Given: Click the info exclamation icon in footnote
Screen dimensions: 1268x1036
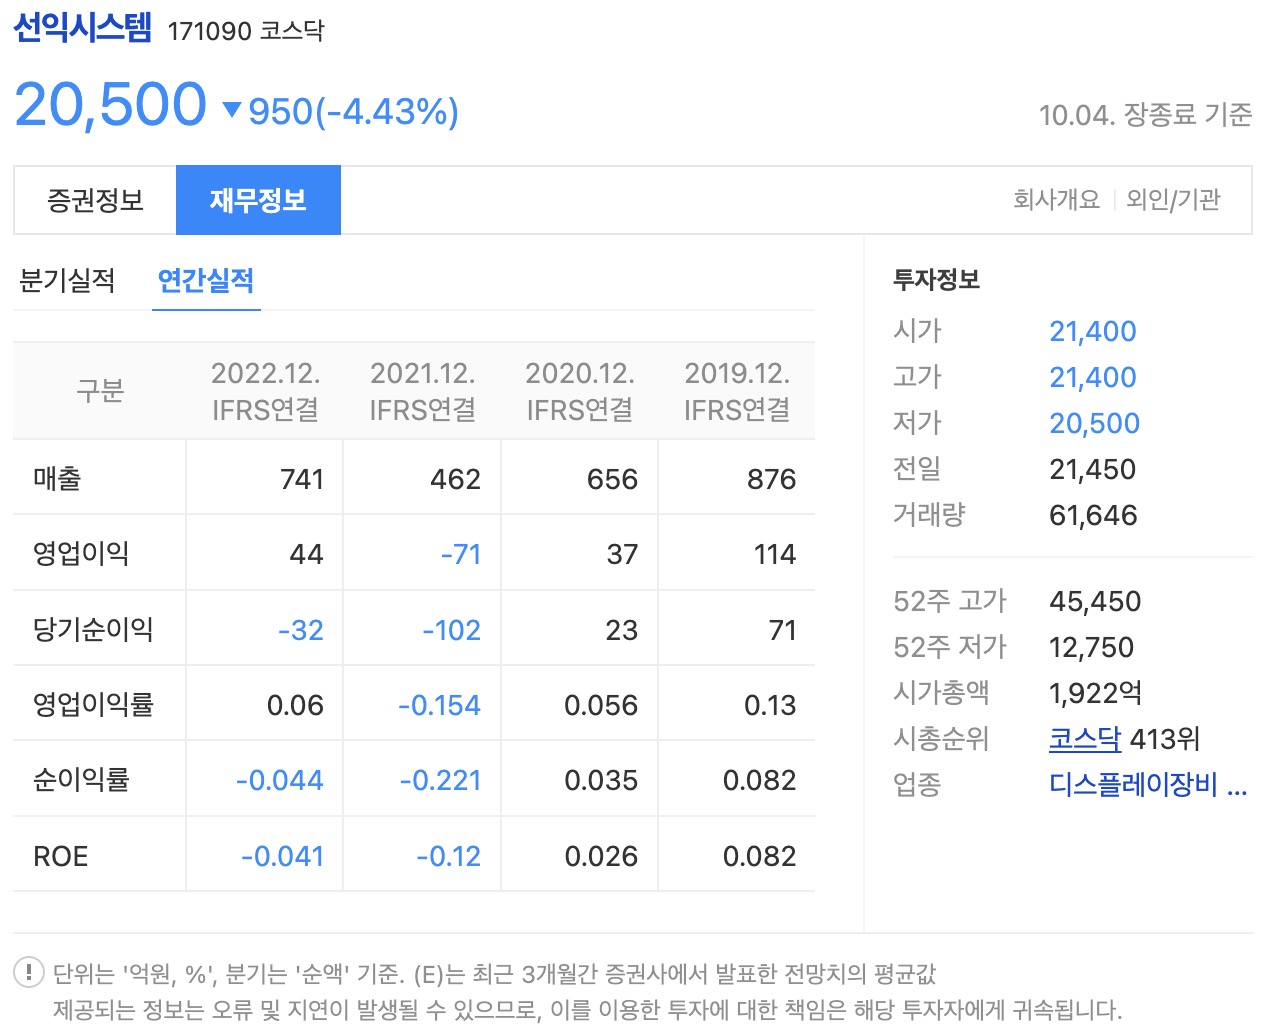Looking at the screenshot, I should pos(29,971).
